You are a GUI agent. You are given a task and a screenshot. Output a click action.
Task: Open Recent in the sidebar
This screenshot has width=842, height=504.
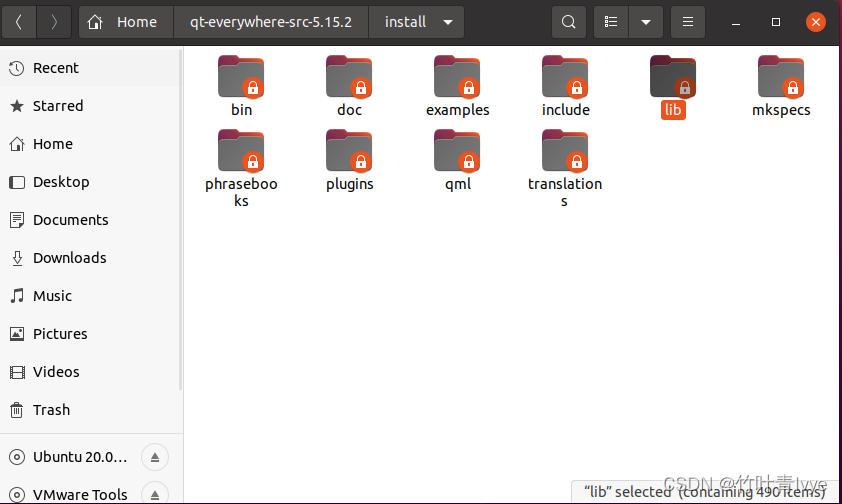pyautogui.click(x=91, y=68)
